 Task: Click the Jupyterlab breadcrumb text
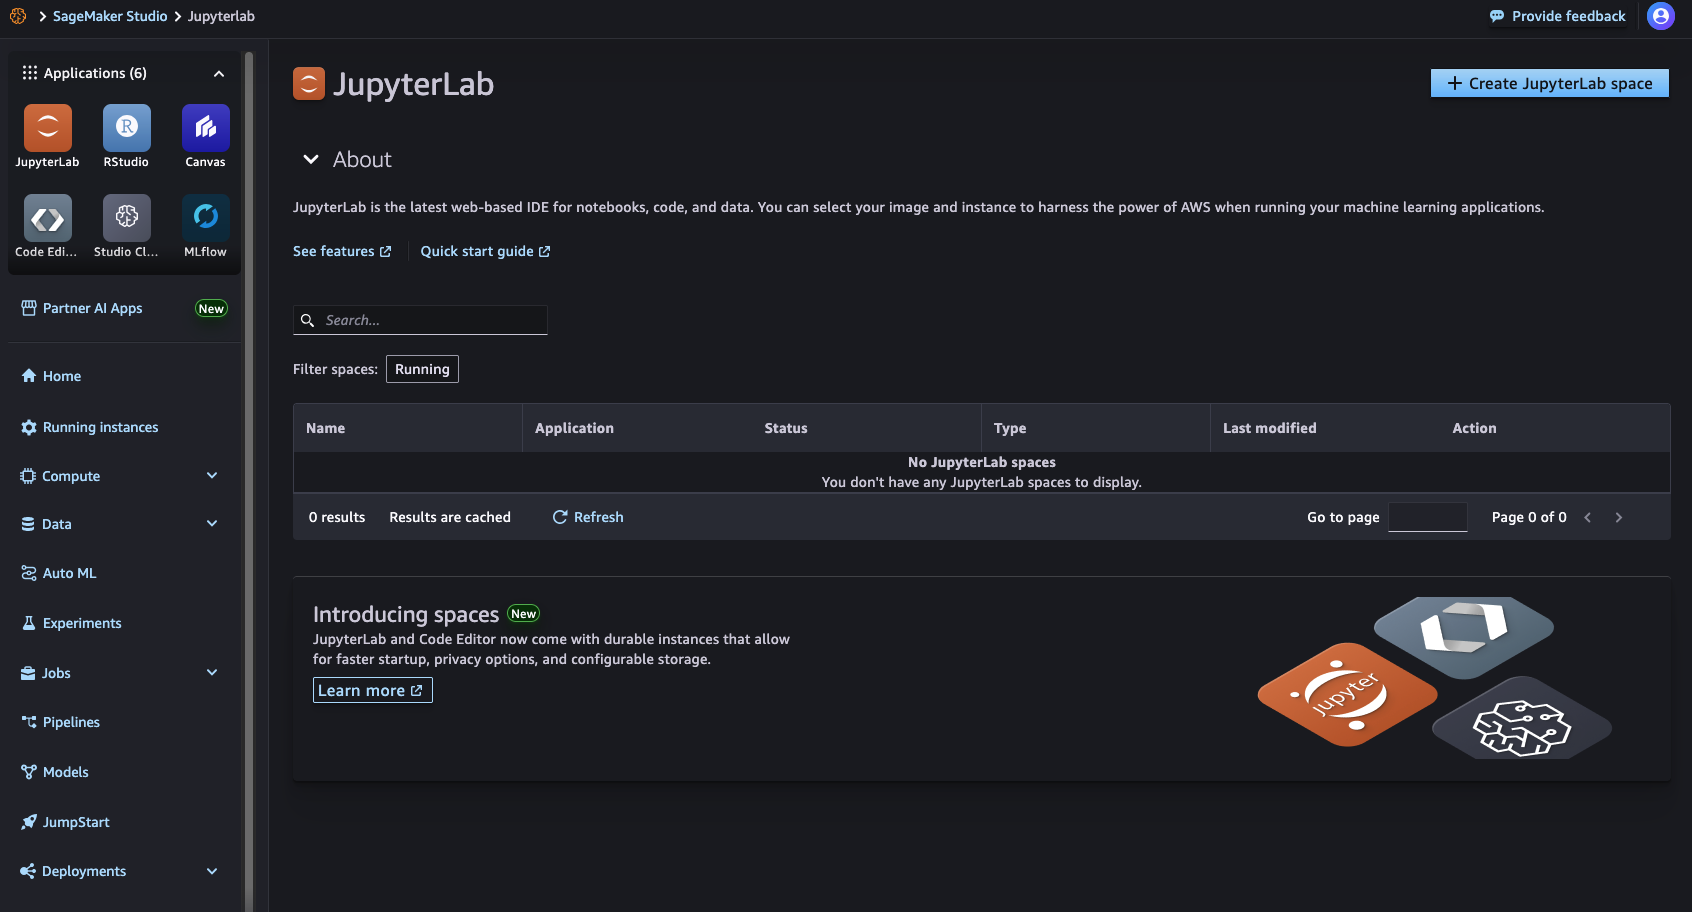(x=221, y=16)
